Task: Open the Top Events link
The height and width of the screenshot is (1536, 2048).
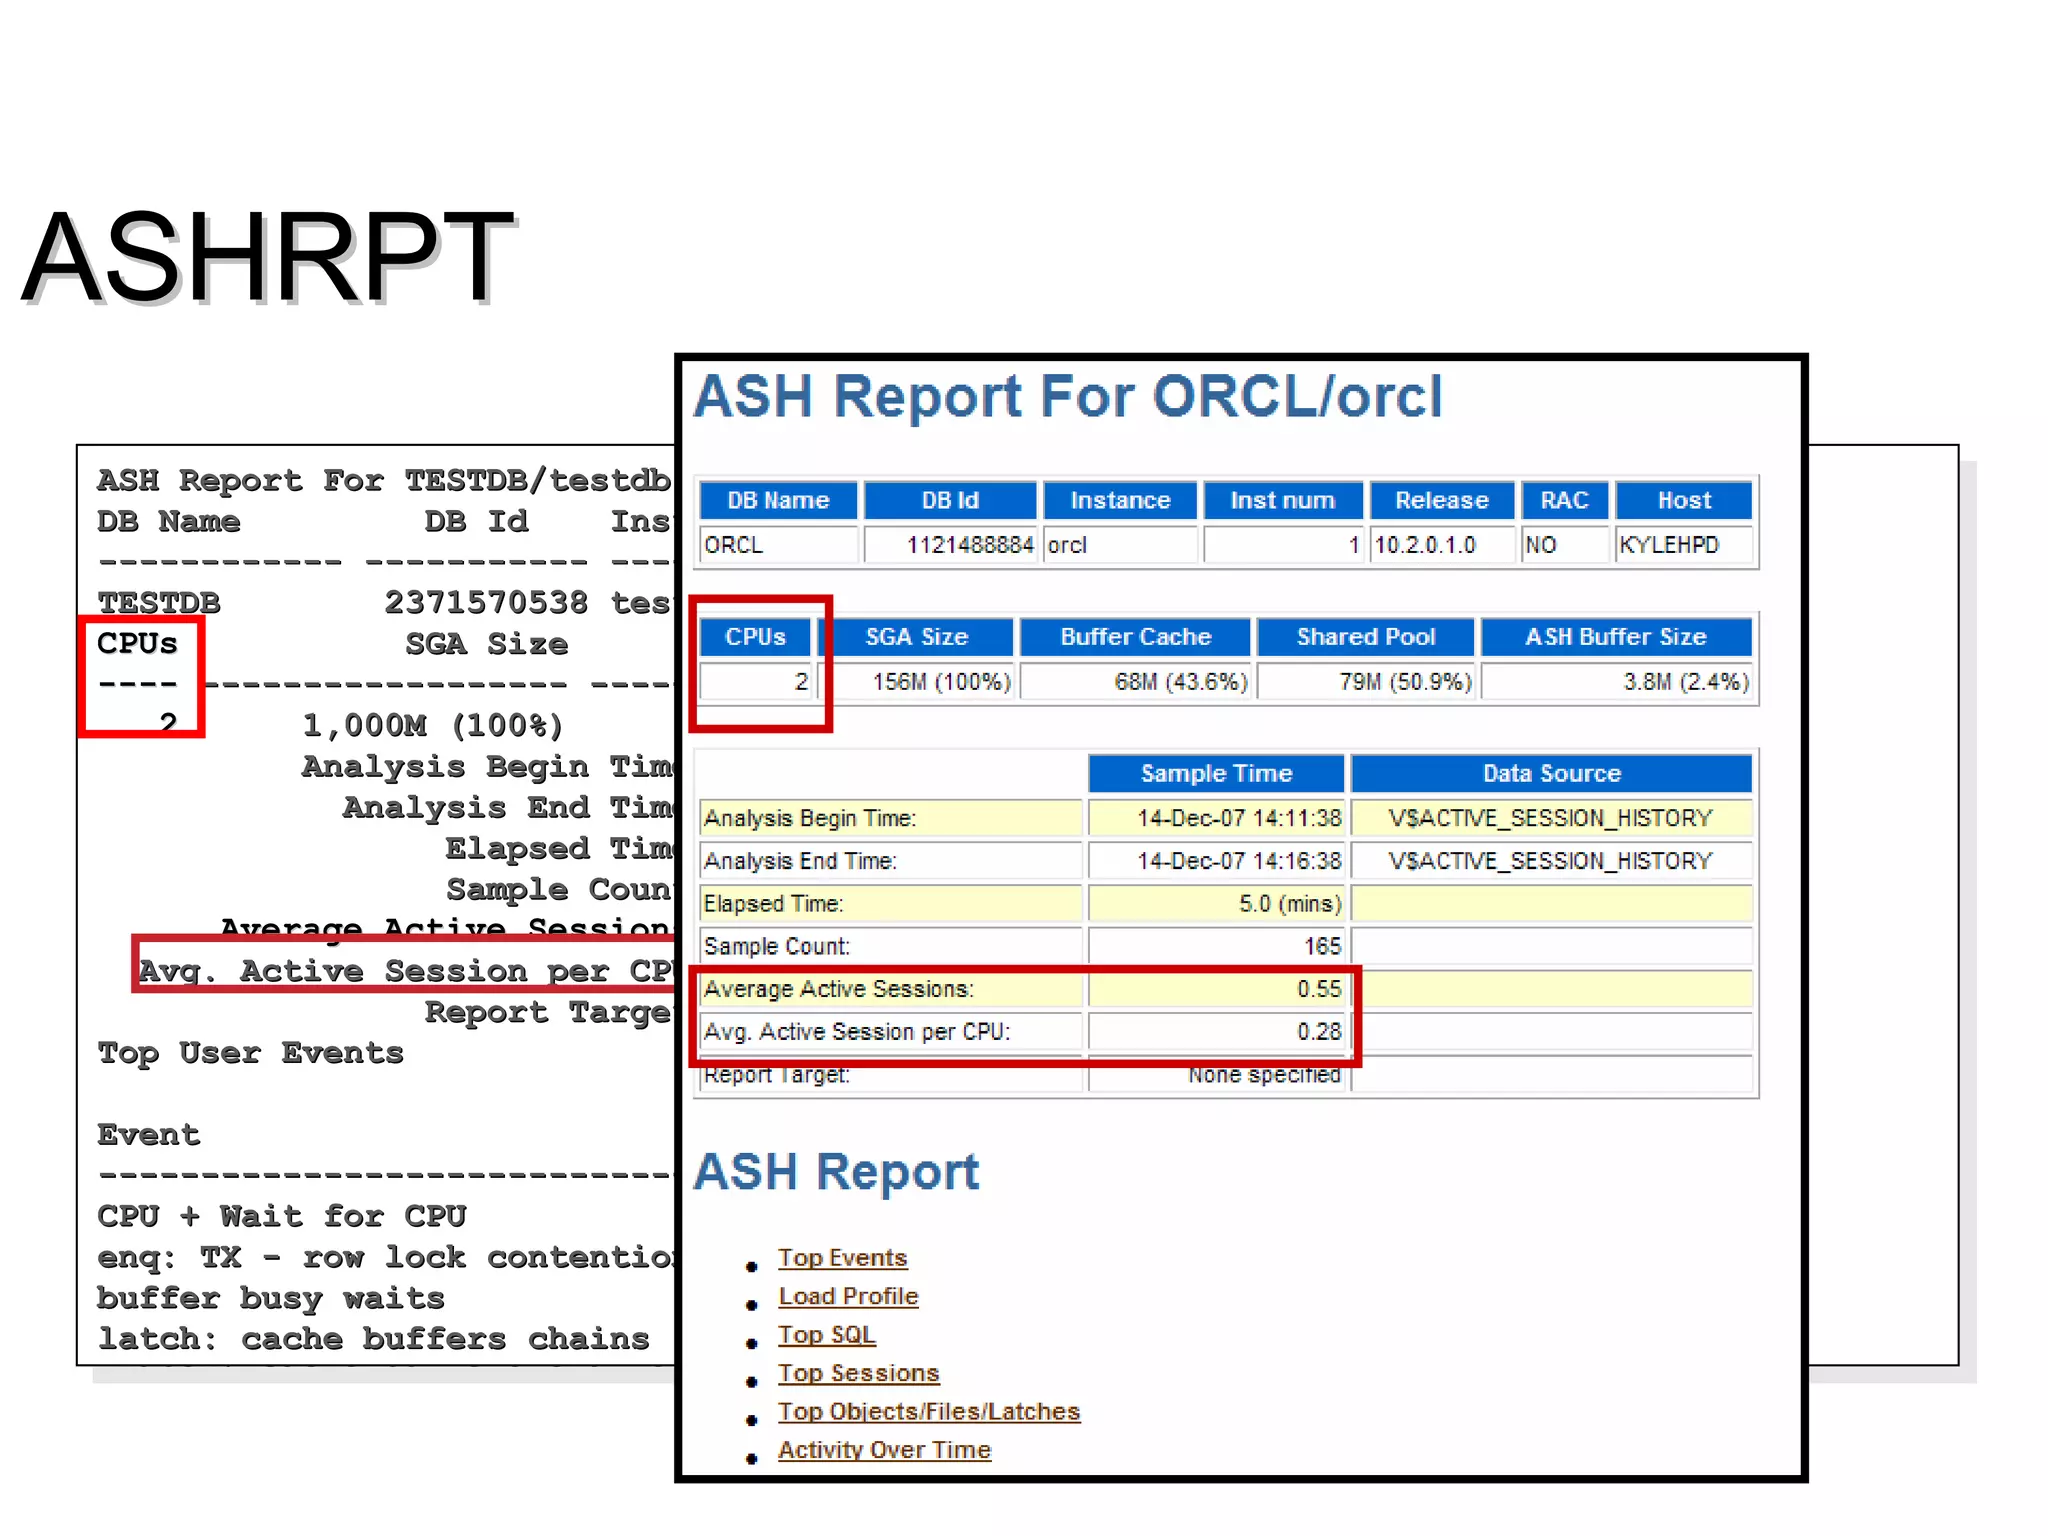Action: (842, 1257)
